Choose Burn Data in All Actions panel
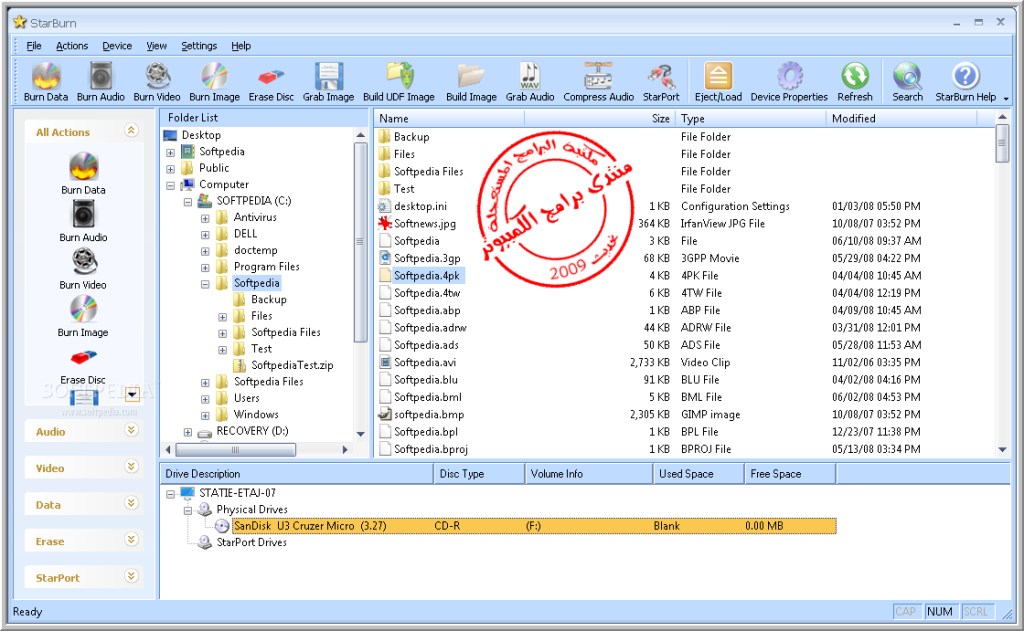 [84, 173]
